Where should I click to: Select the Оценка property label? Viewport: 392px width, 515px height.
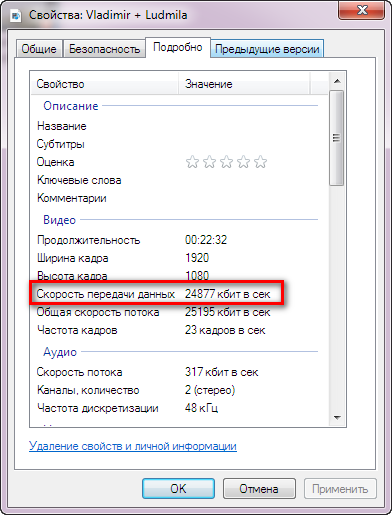tap(55, 162)
